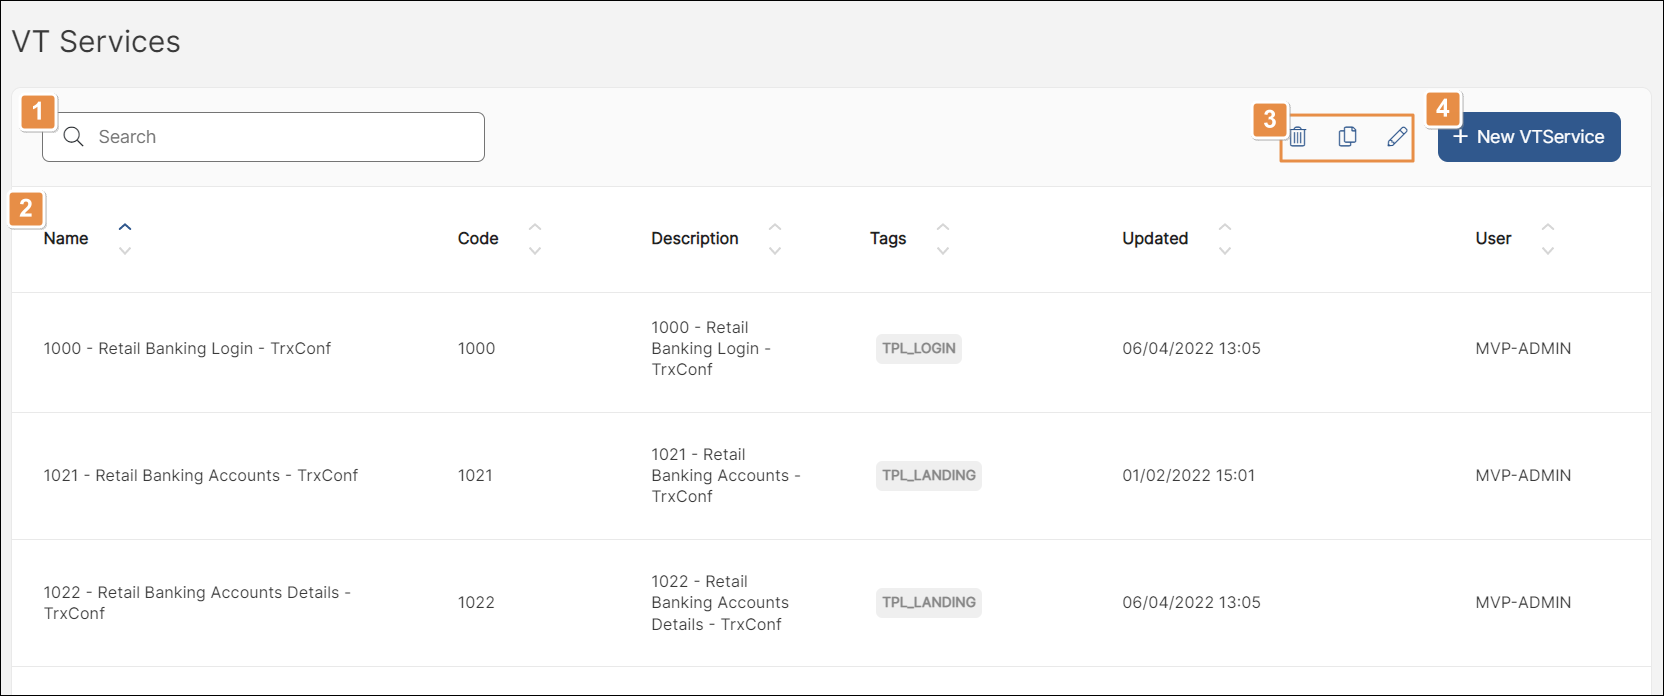Click updated date 01/02/2022 15:01
Viewport: 1664px width, 696px height.
(x=1188, y=476)
